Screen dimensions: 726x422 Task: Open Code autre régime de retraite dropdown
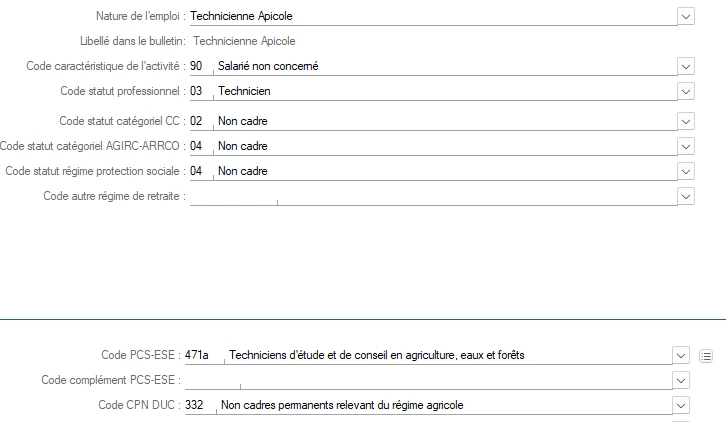685,196
